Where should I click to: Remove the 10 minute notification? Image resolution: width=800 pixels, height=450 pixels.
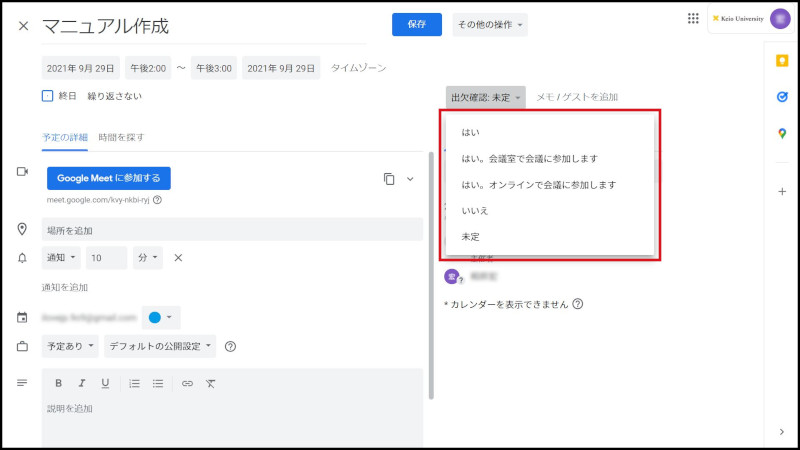(x=178, y=258)
